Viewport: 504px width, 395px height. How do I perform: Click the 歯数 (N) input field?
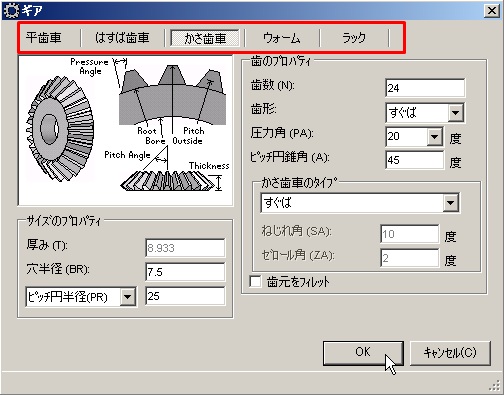click(x=425, y=88)
